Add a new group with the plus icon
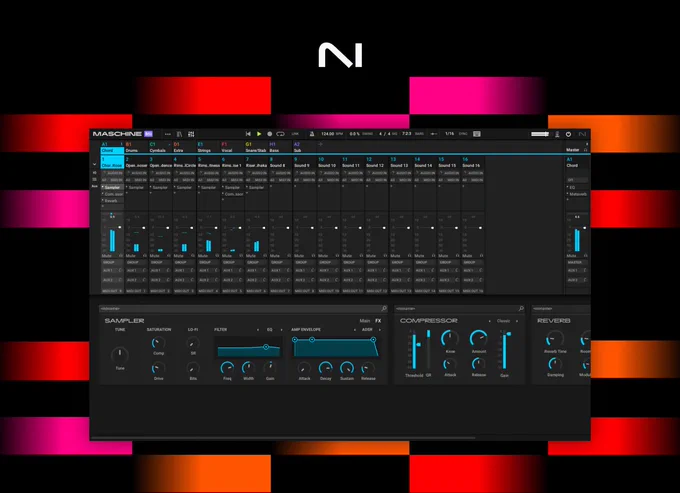 [x=320, y=144]
